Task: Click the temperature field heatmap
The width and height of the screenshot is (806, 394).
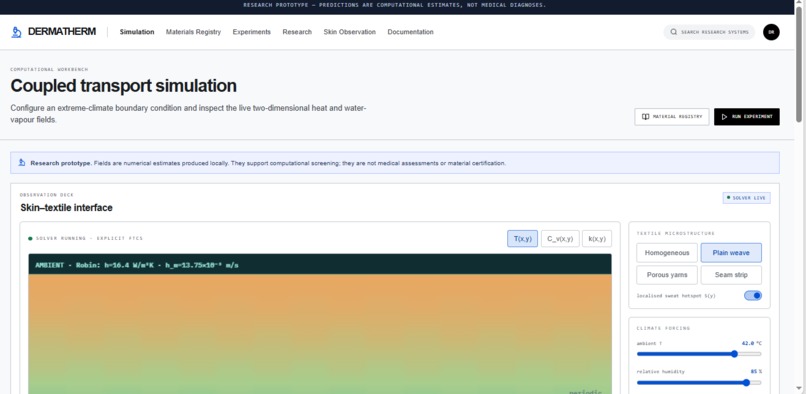Action: tap(320, 334)
